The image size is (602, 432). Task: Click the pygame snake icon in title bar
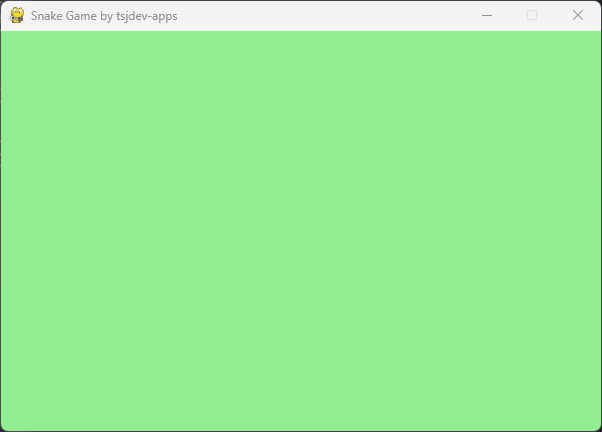[17, 15]
